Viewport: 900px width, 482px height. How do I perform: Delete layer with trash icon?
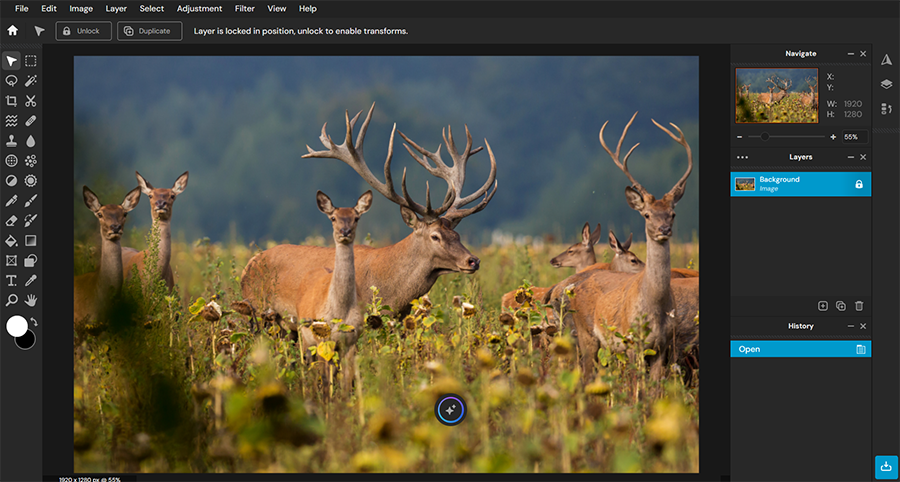point(859,306)
